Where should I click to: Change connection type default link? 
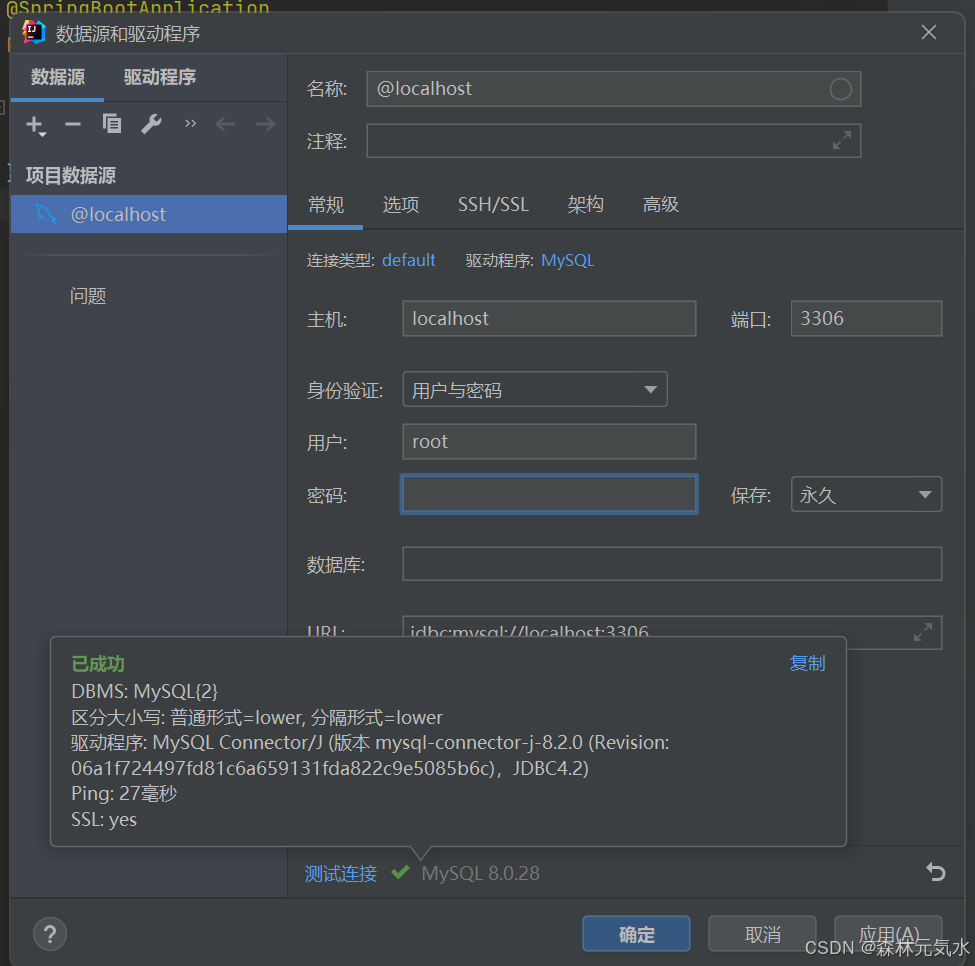pos(408,260)
